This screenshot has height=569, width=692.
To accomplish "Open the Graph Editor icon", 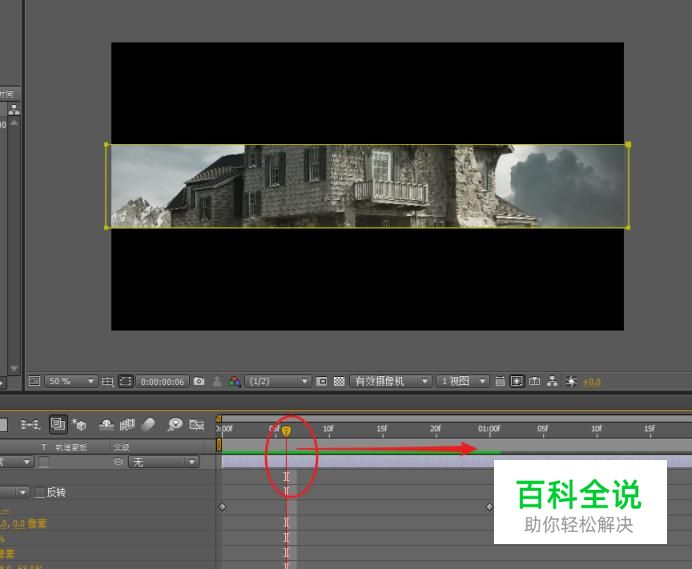I will [x=196, y=425].
